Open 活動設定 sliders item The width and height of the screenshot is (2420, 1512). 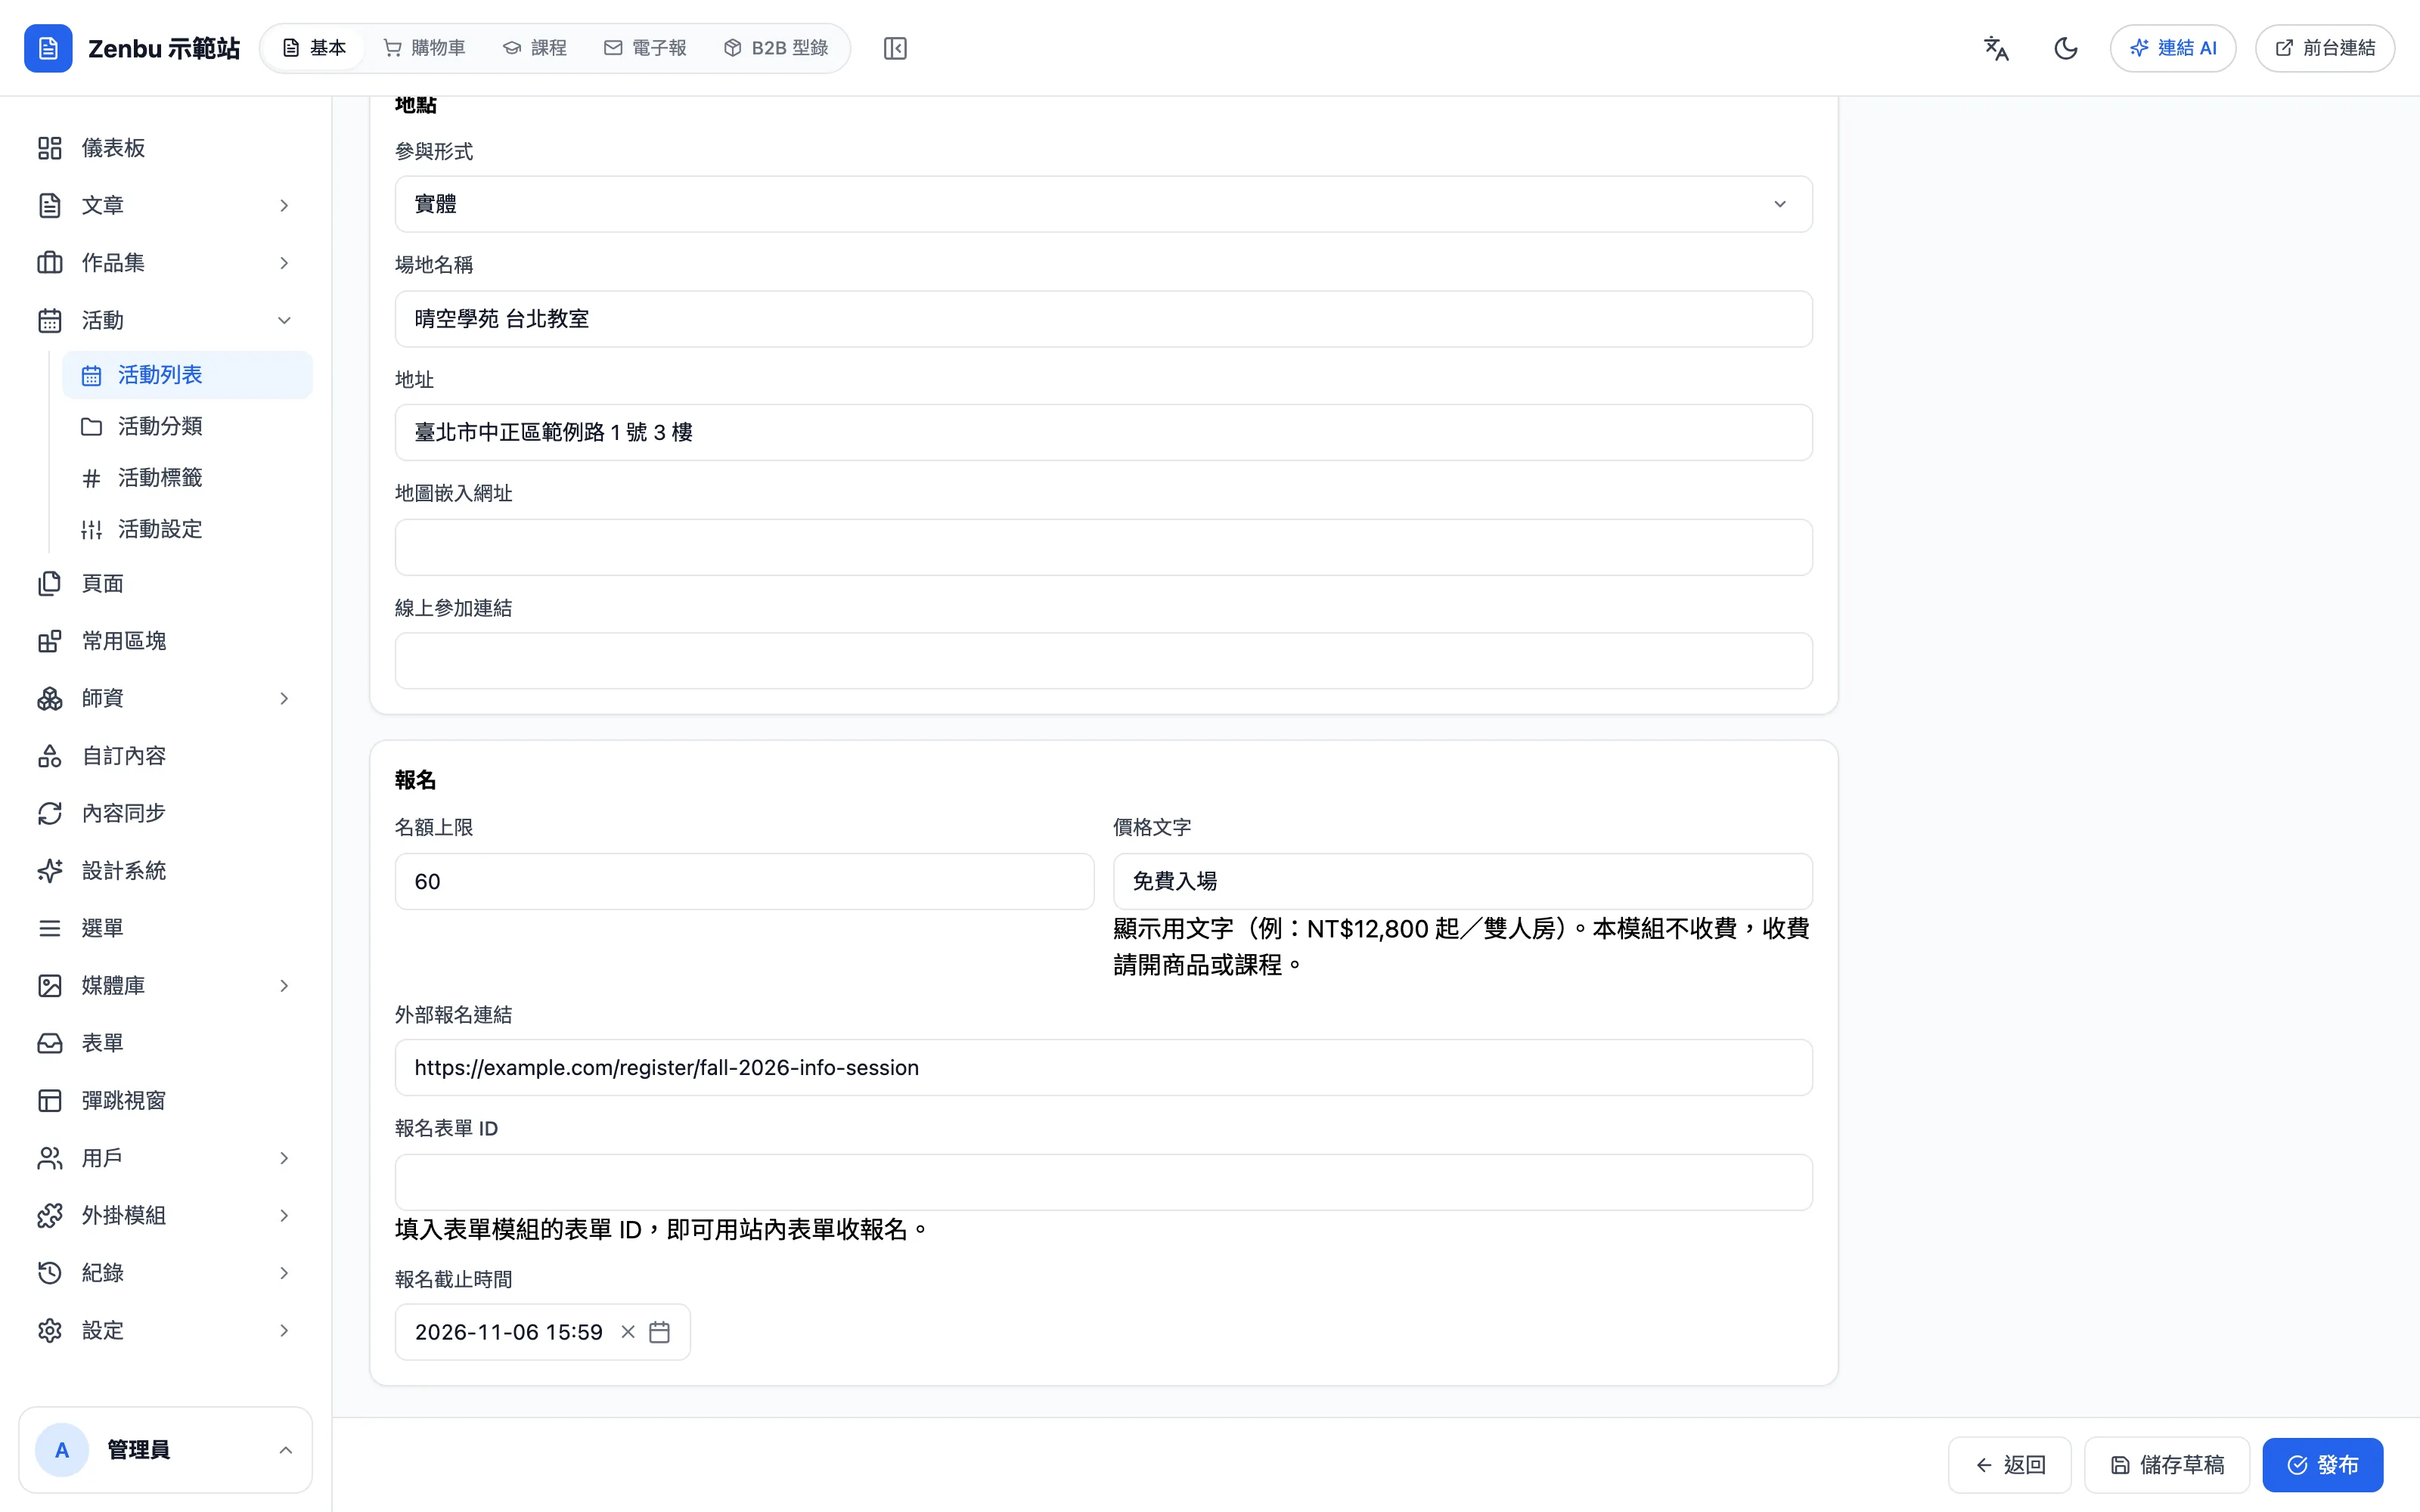click(x=187, y=529)
